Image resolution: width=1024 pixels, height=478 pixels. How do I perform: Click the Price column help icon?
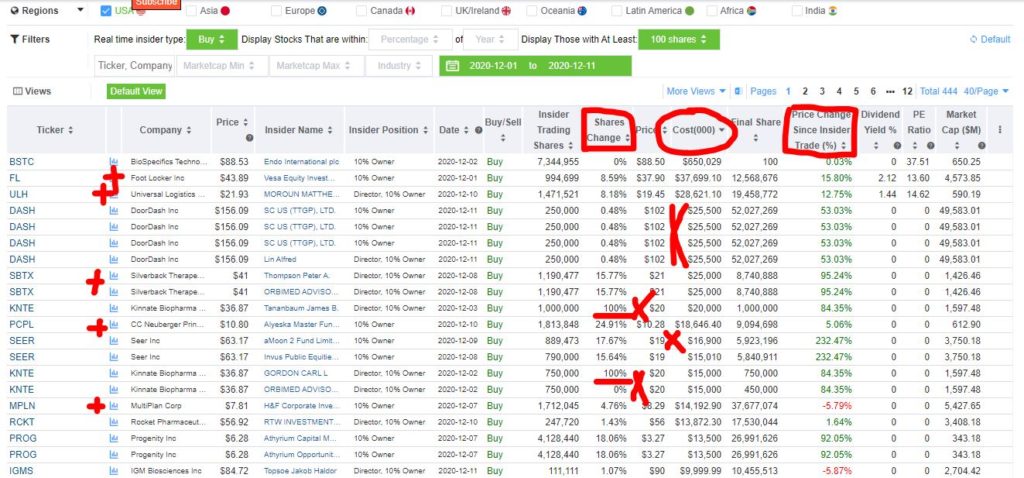point(249,138)
